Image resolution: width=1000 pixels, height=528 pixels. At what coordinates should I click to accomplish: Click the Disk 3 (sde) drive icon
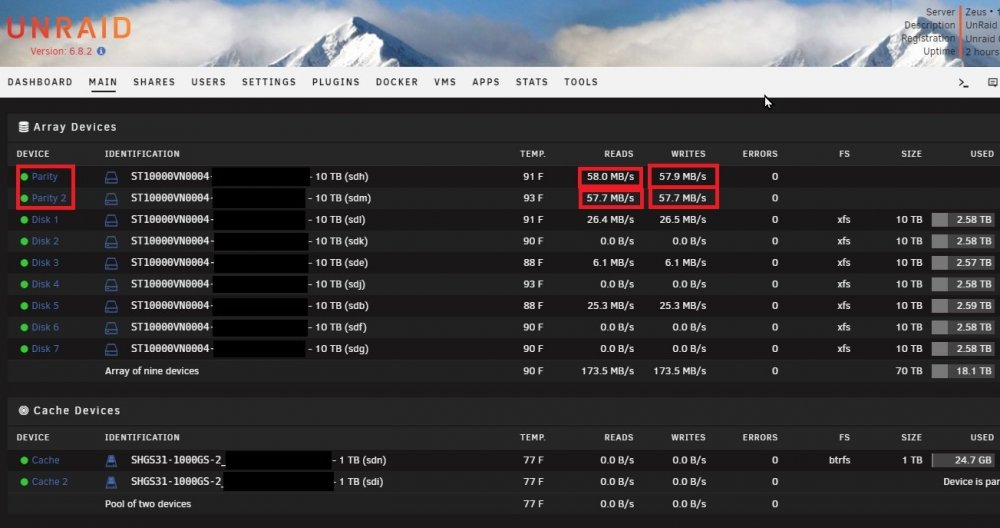point(112,263)
